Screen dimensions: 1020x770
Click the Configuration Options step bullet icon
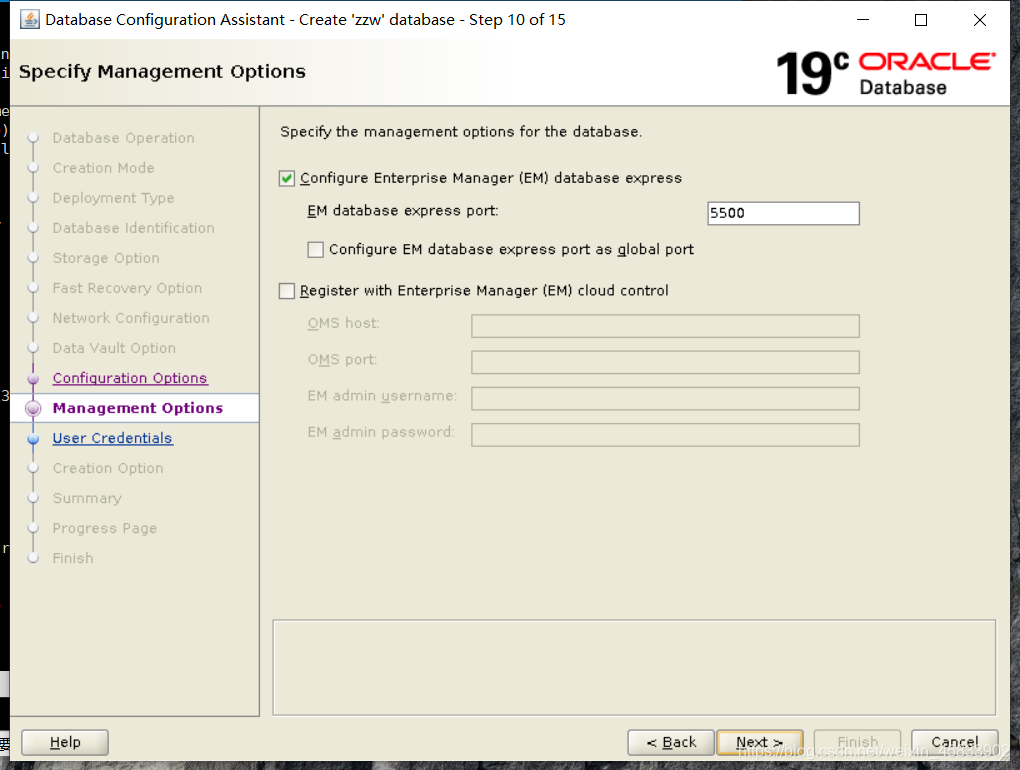[x=33, y=378]
